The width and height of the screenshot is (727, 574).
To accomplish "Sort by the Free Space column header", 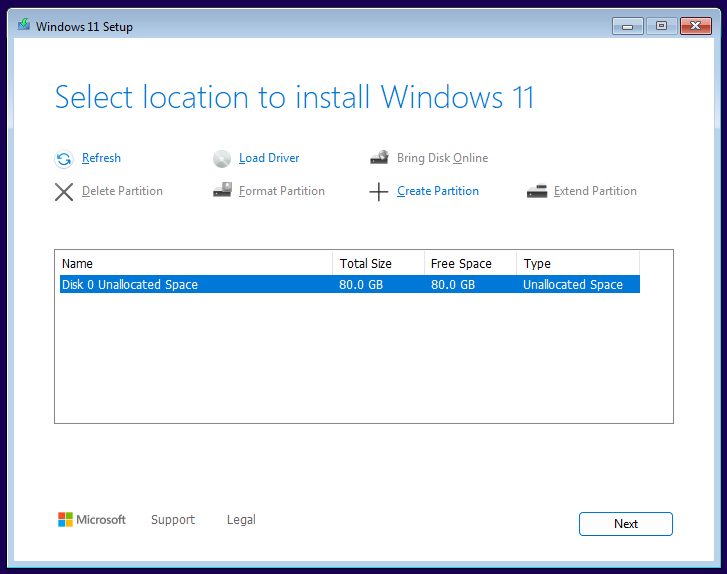I will (470, 263).
